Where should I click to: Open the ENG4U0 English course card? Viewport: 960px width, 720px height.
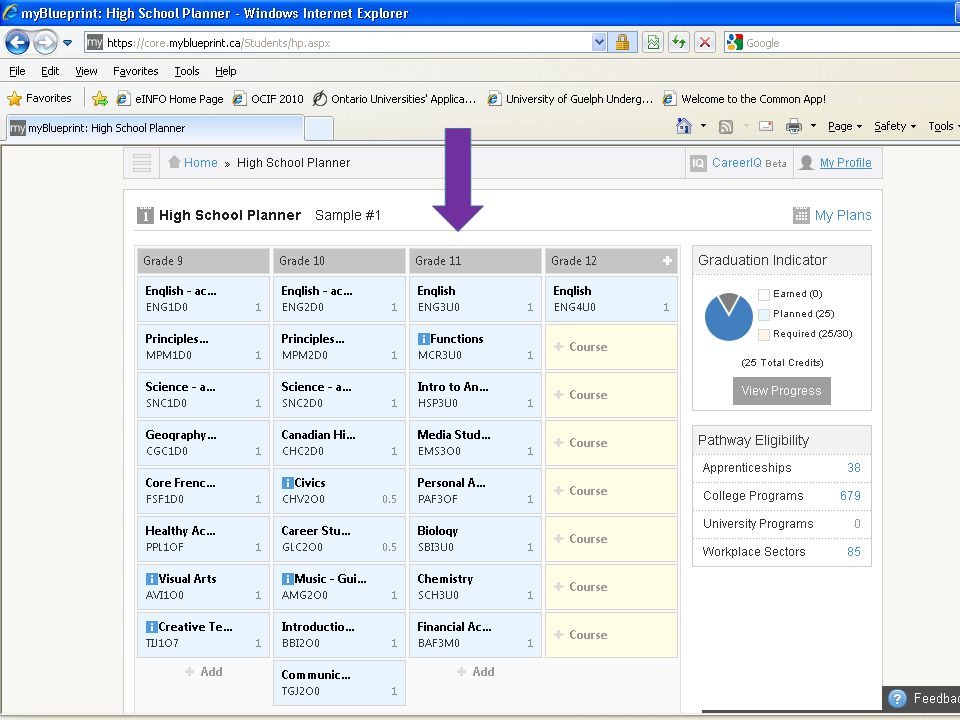tap(611, 299)
